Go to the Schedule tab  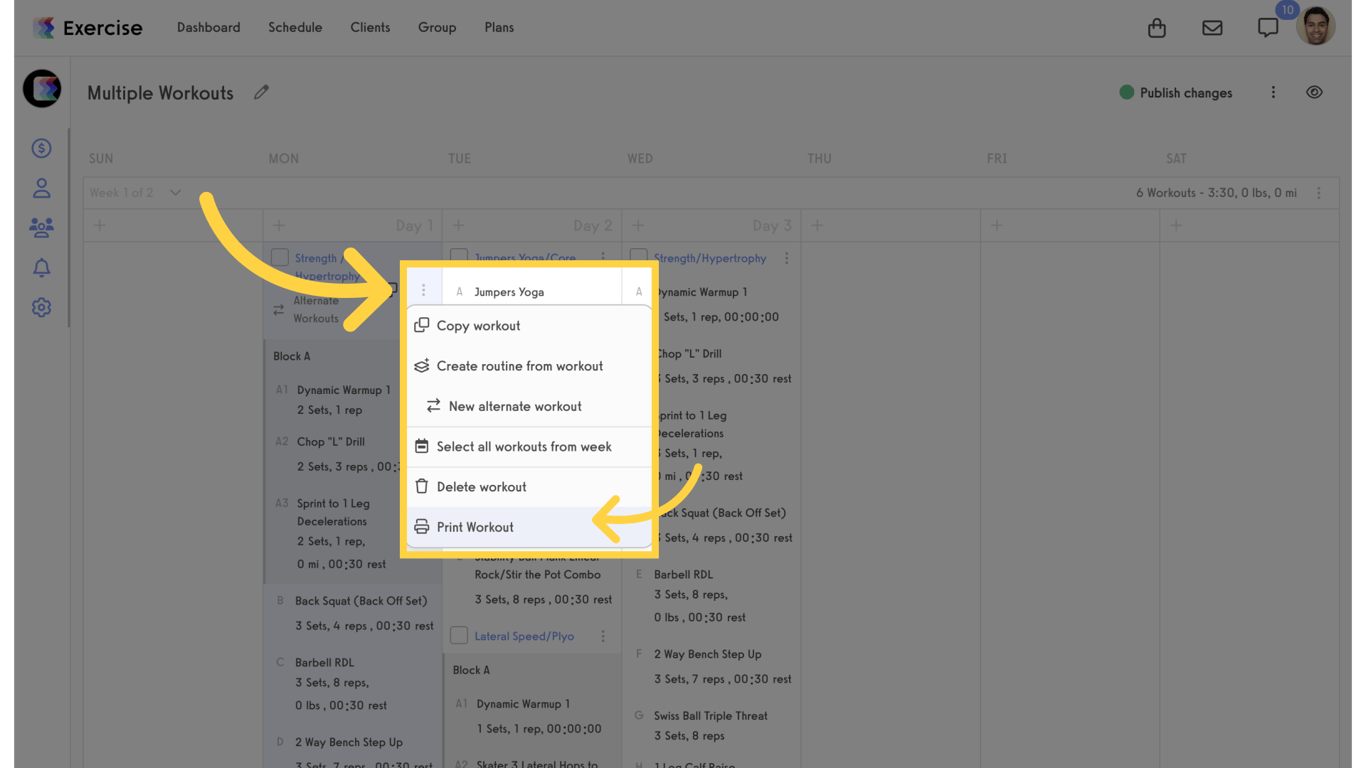(x=295, y=28)
